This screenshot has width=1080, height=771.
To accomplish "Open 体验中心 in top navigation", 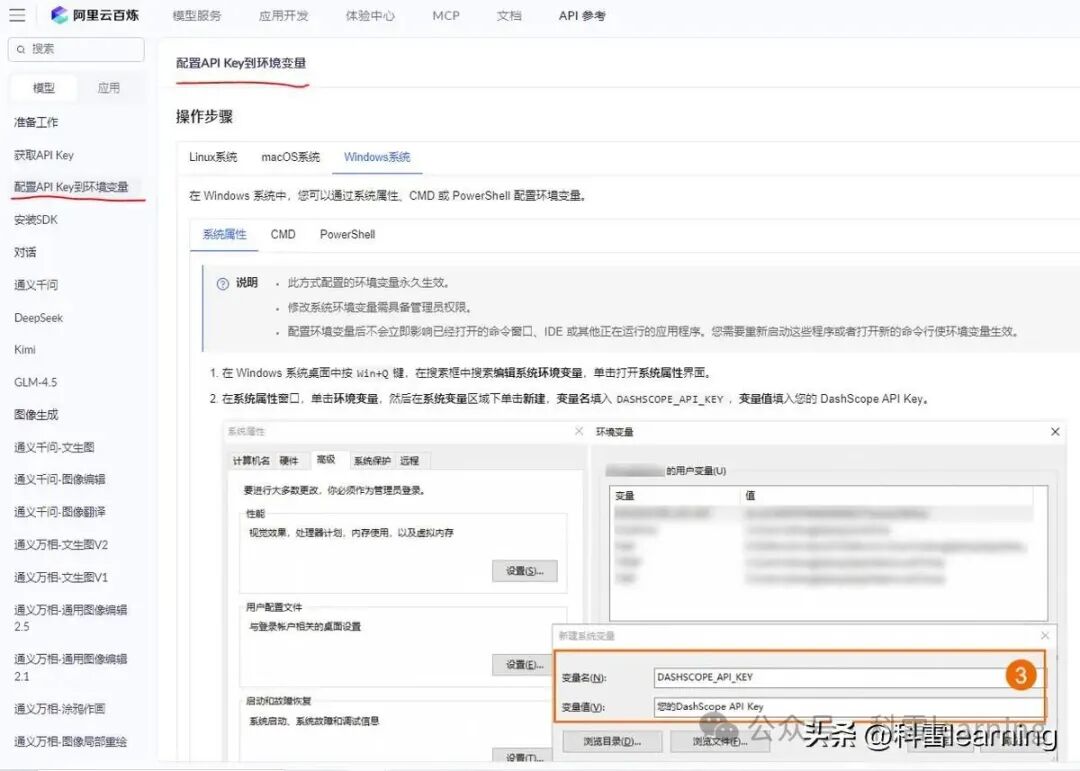I will click(x=370, y=15).
